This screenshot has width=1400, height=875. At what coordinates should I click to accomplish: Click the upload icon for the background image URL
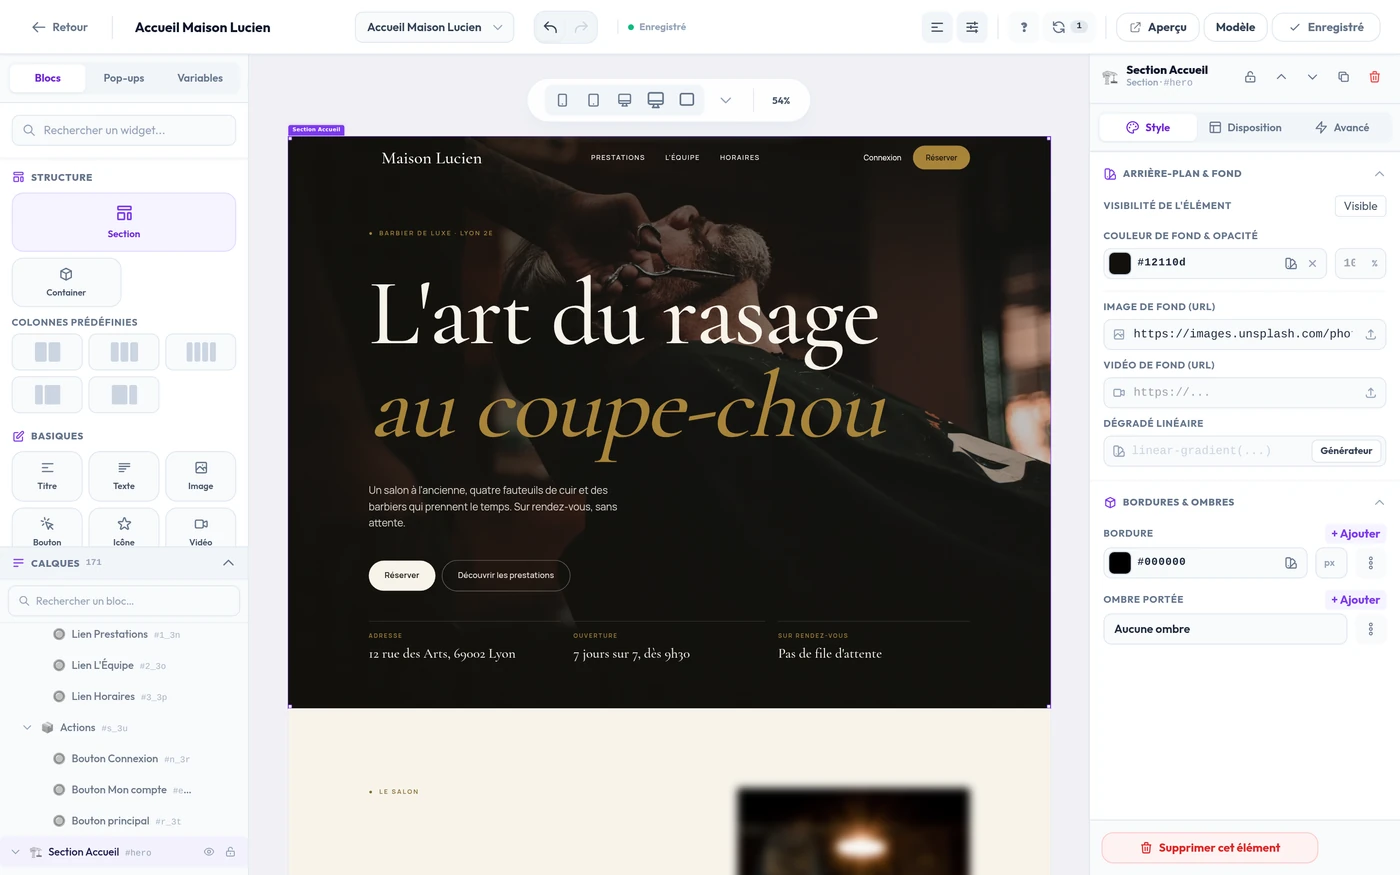[x=1371, y=334]
